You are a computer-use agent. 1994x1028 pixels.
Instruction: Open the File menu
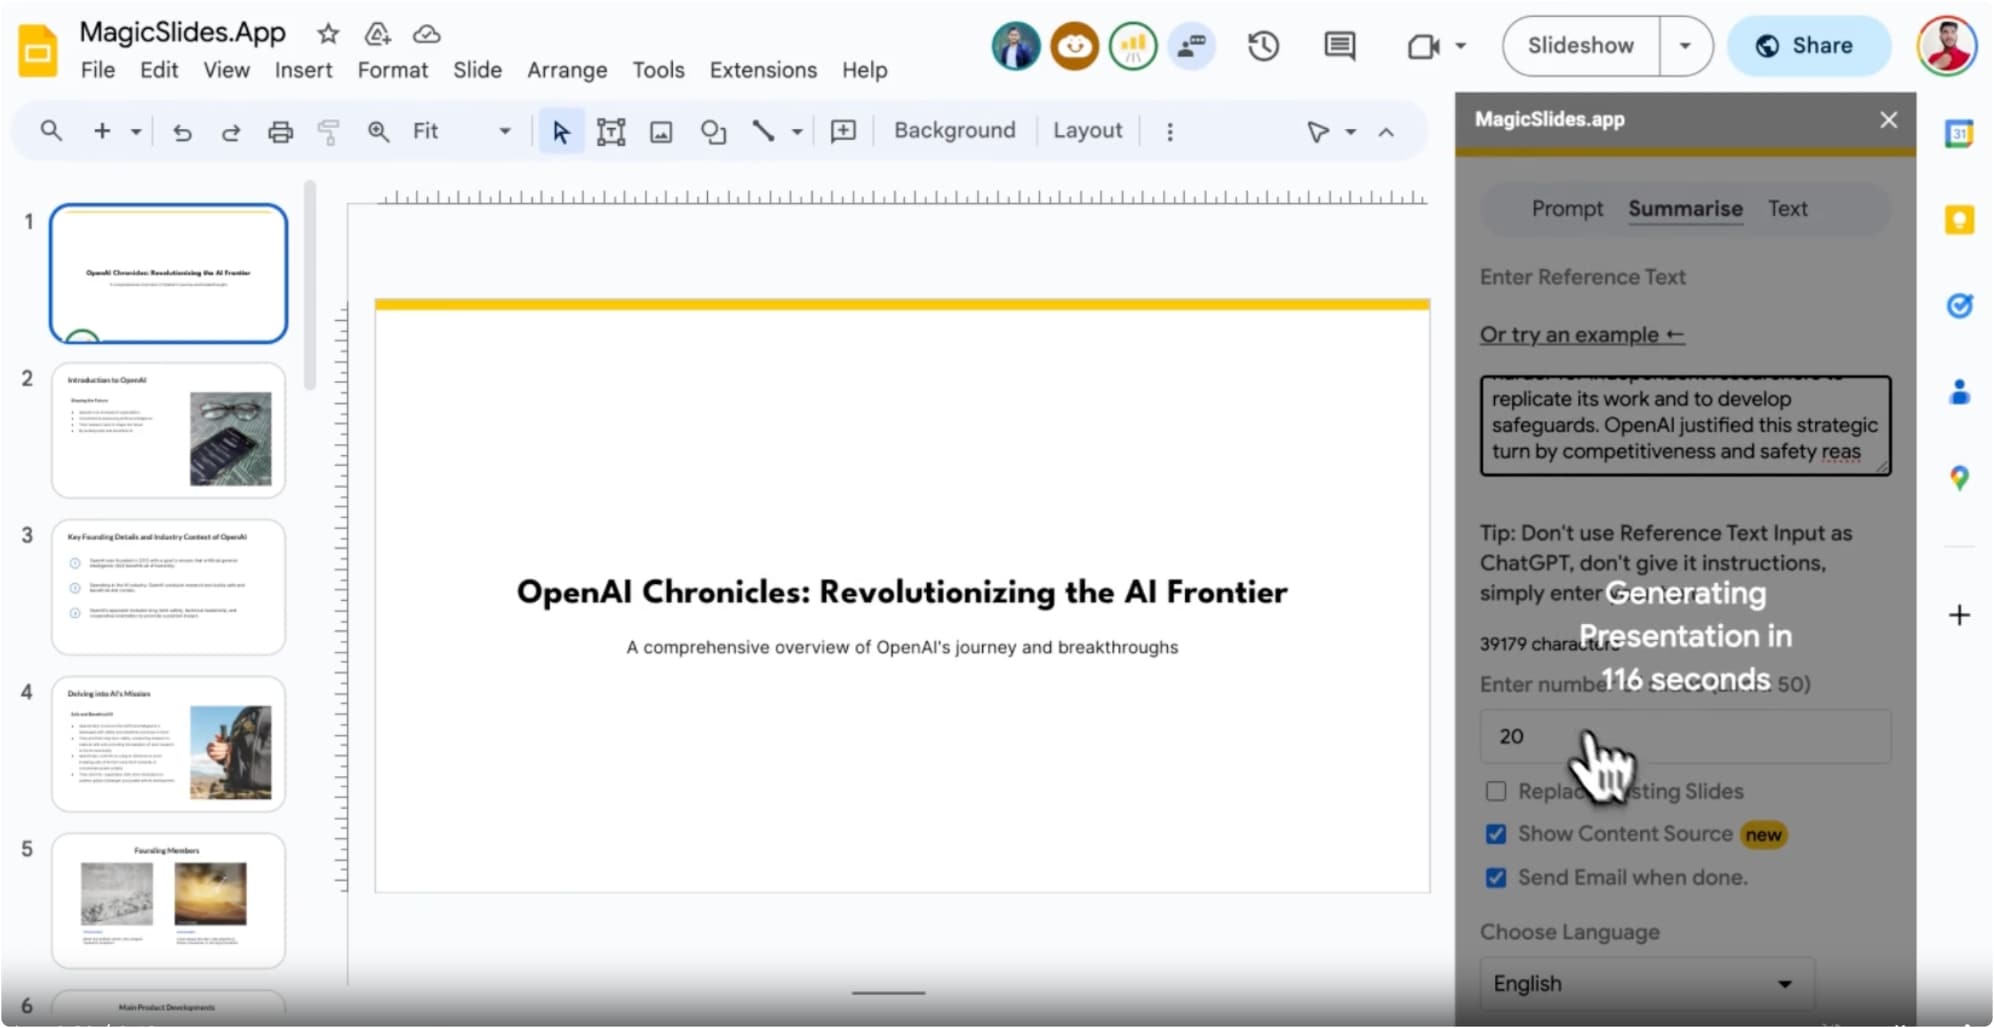98,70
